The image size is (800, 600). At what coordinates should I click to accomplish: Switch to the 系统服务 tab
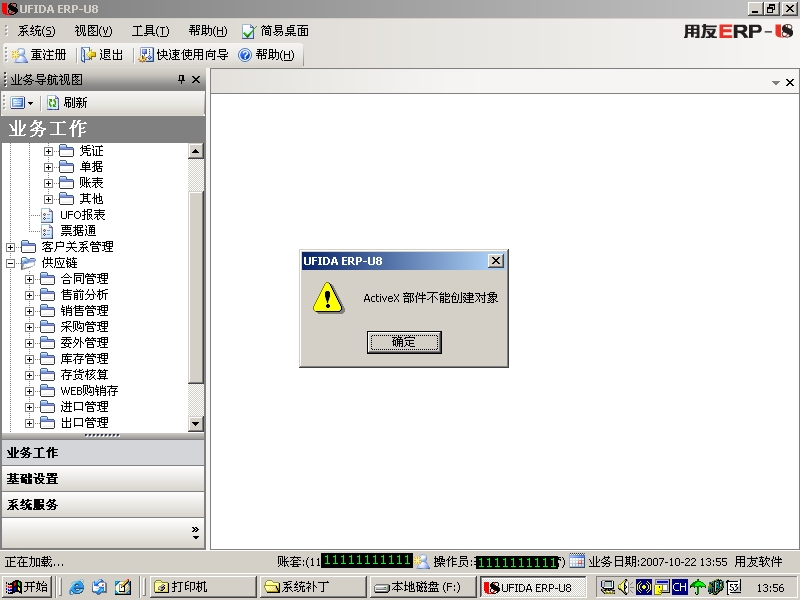(x=103, y=505)
